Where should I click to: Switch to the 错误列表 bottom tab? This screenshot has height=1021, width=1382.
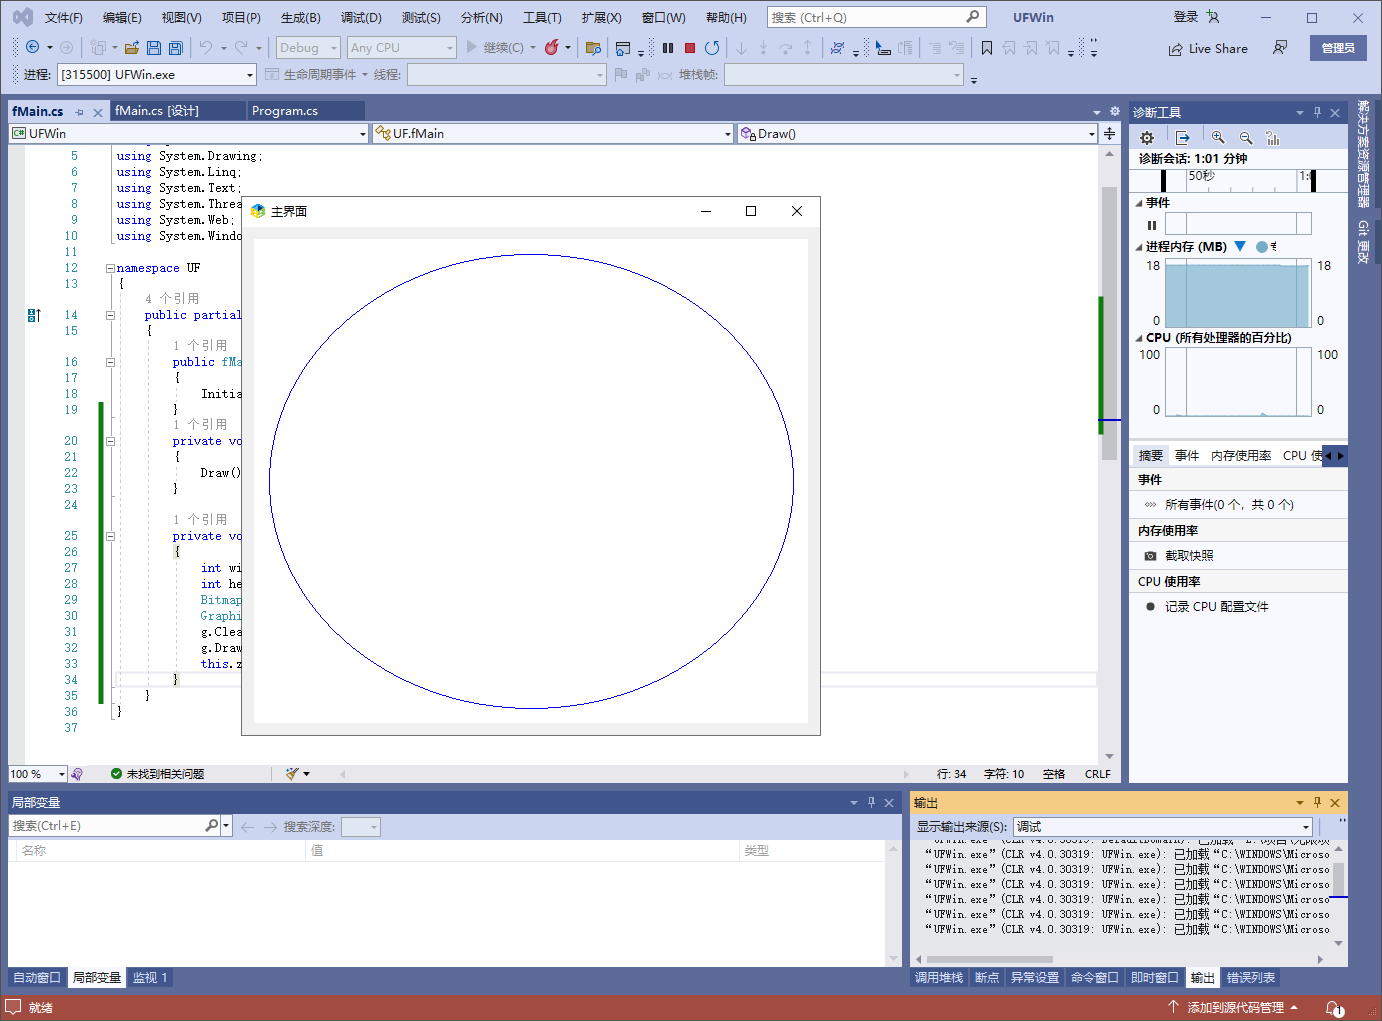[1251, 977]
